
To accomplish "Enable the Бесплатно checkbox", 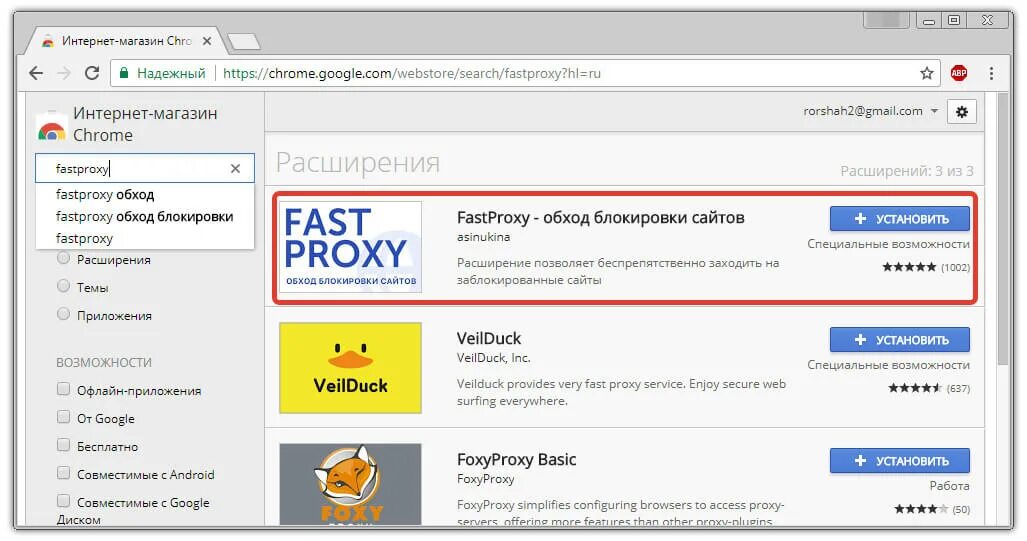I will coord(63,445).
